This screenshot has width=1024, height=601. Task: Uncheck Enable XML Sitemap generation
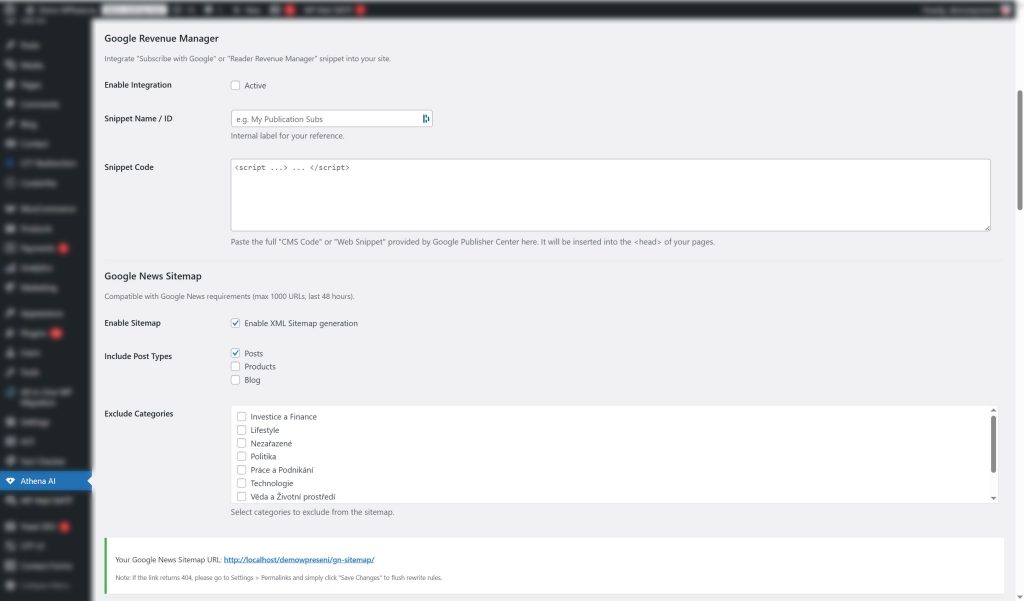pos(236,323)
